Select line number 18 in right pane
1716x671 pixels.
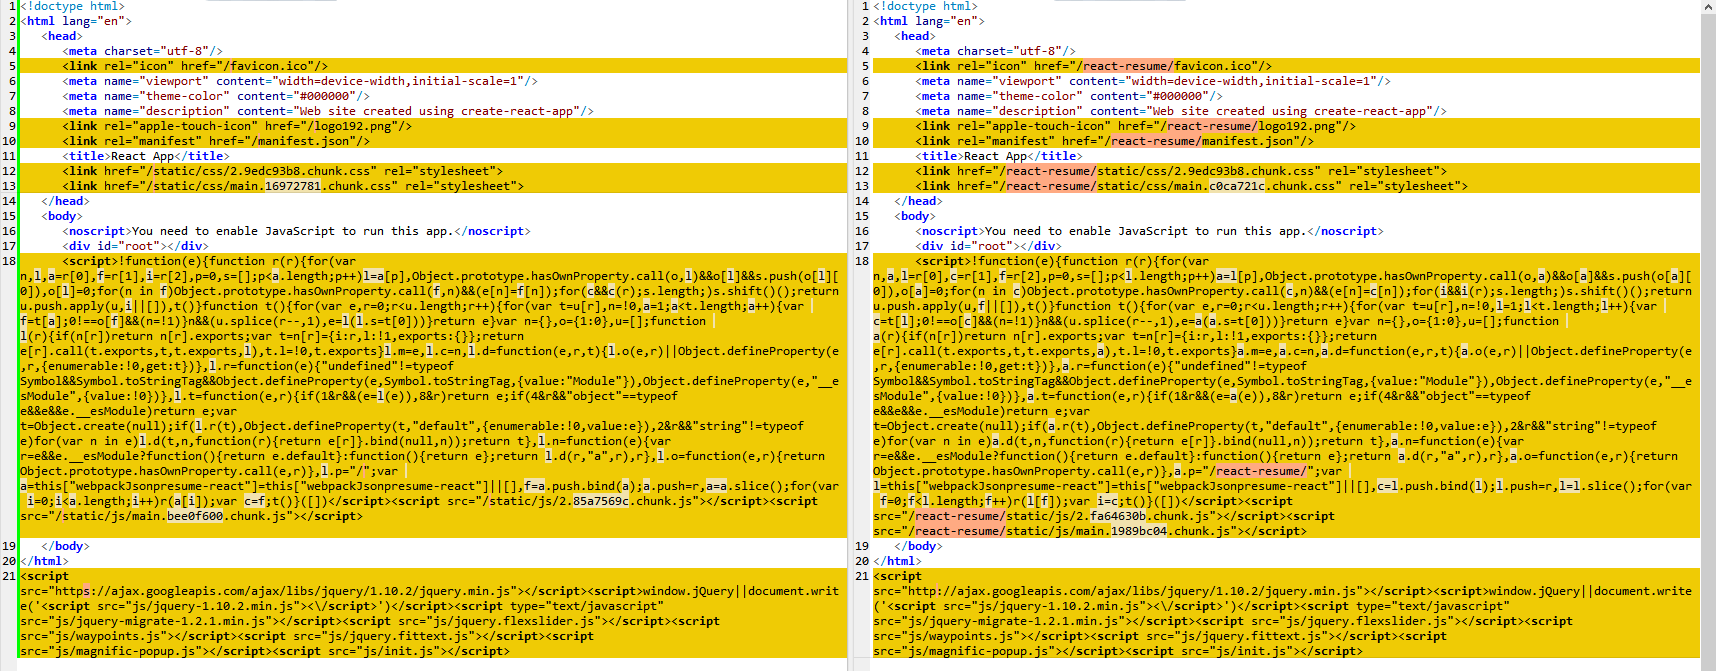click(862, 261)
